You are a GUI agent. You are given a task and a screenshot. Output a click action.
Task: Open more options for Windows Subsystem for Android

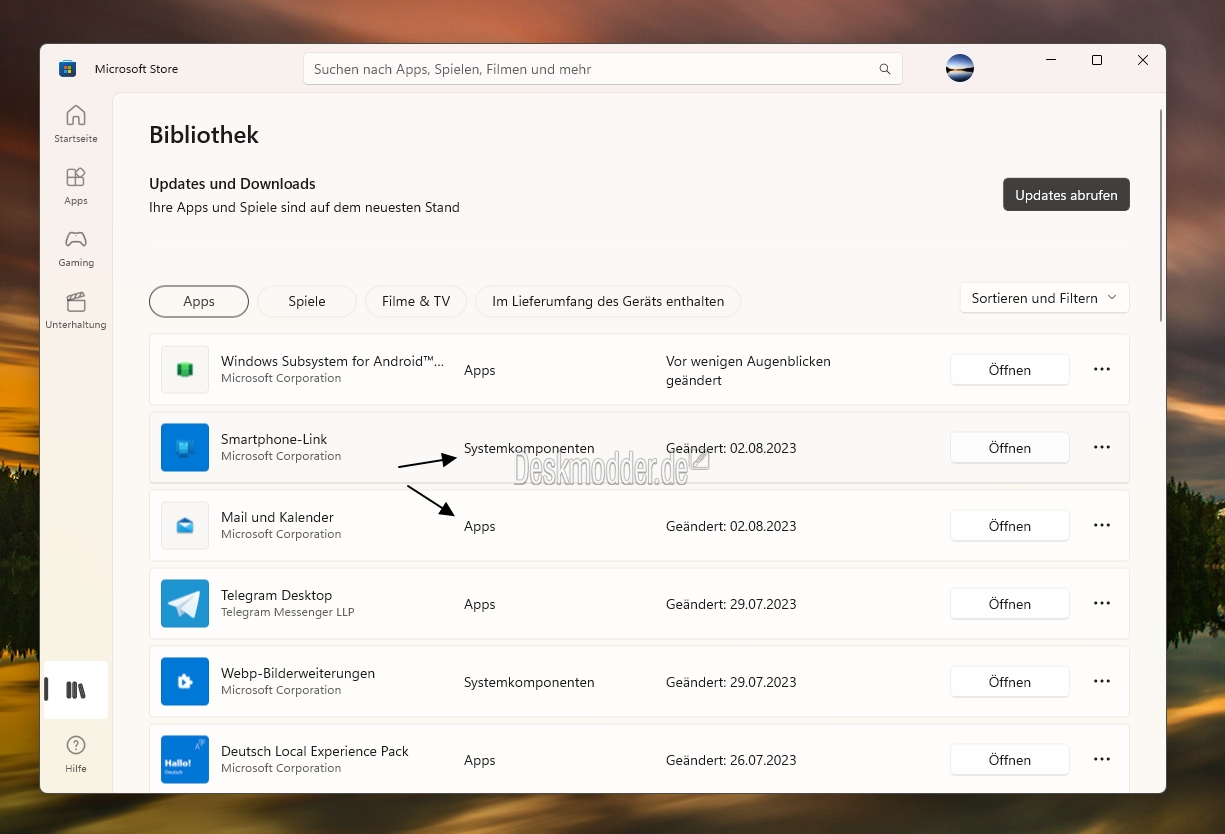pos(1102,370)
